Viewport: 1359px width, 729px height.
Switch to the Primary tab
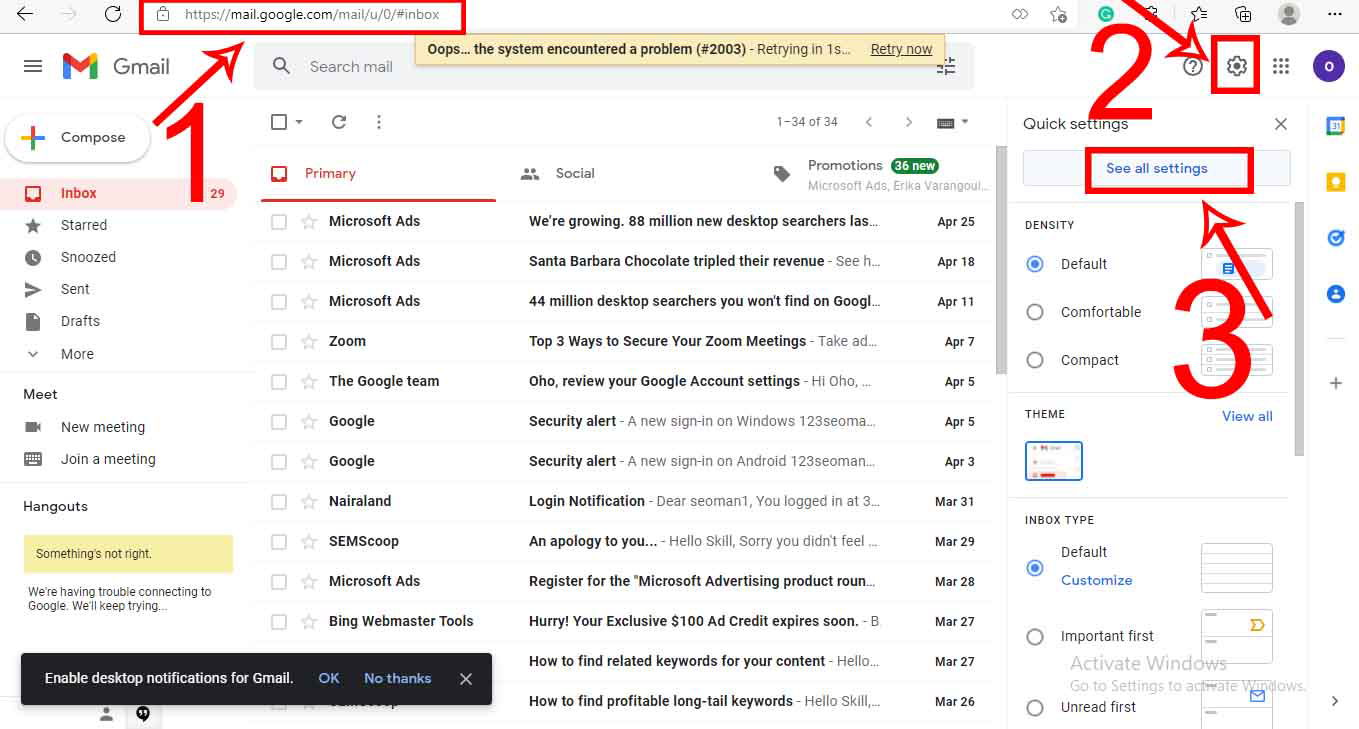tap(376, 173)
